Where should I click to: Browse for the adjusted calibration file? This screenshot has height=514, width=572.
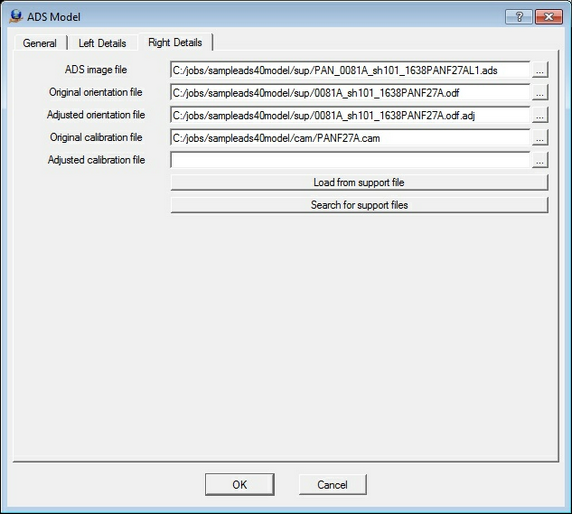pos(540,160)
